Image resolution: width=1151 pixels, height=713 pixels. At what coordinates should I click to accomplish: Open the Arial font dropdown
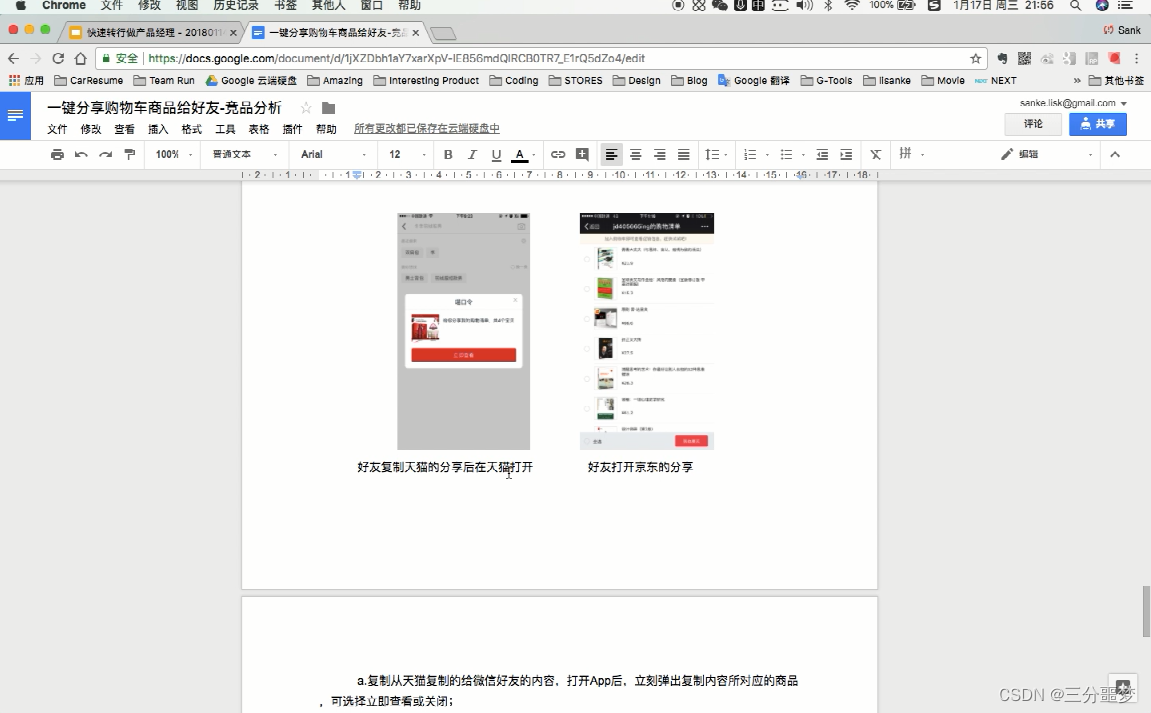[333, 154]
